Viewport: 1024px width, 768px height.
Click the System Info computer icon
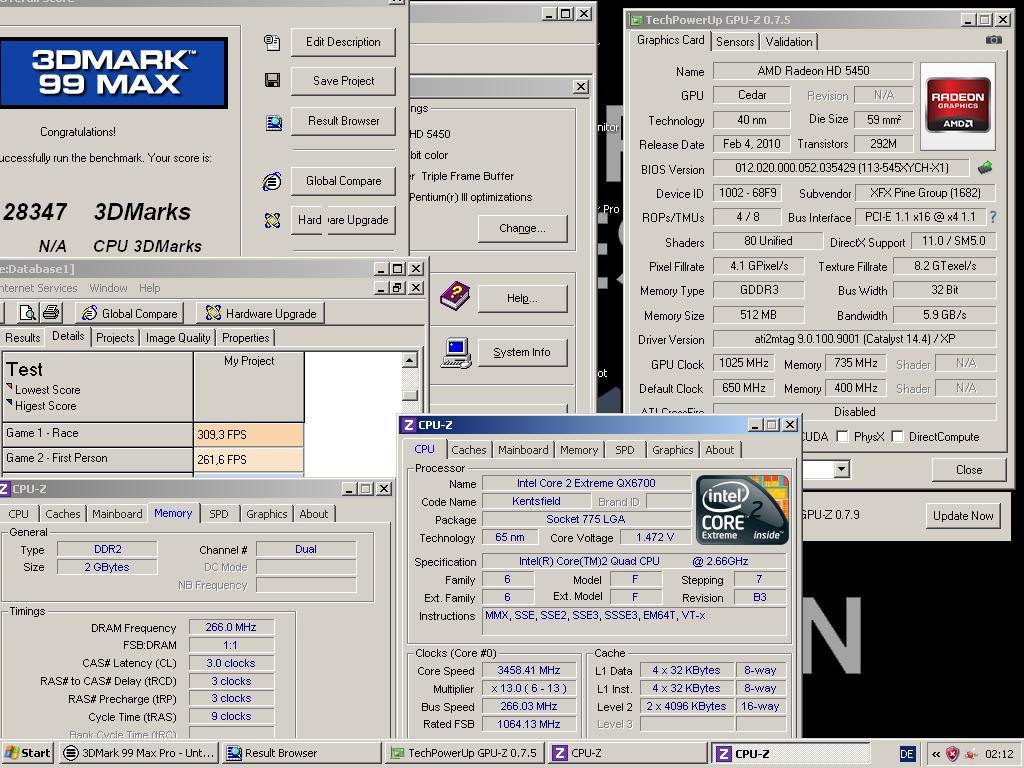click(456, 353)
